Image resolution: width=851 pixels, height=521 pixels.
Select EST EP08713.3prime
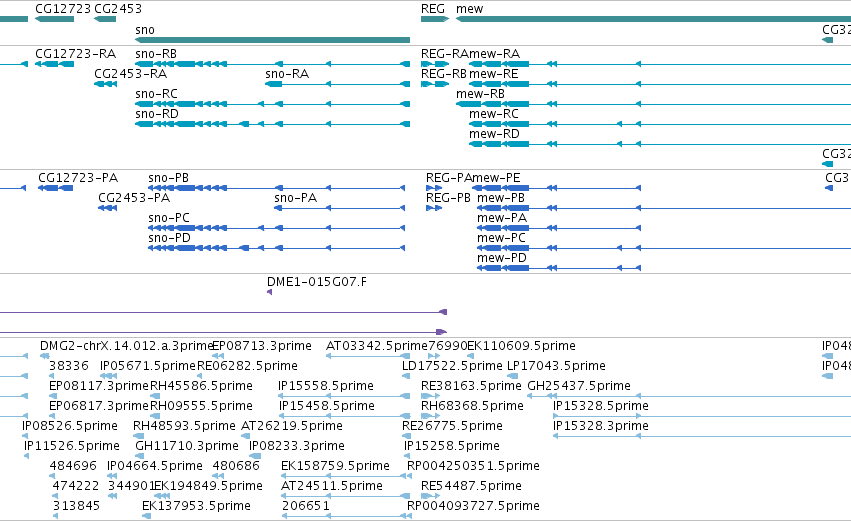pyautogui.click(x=218, y=356)
